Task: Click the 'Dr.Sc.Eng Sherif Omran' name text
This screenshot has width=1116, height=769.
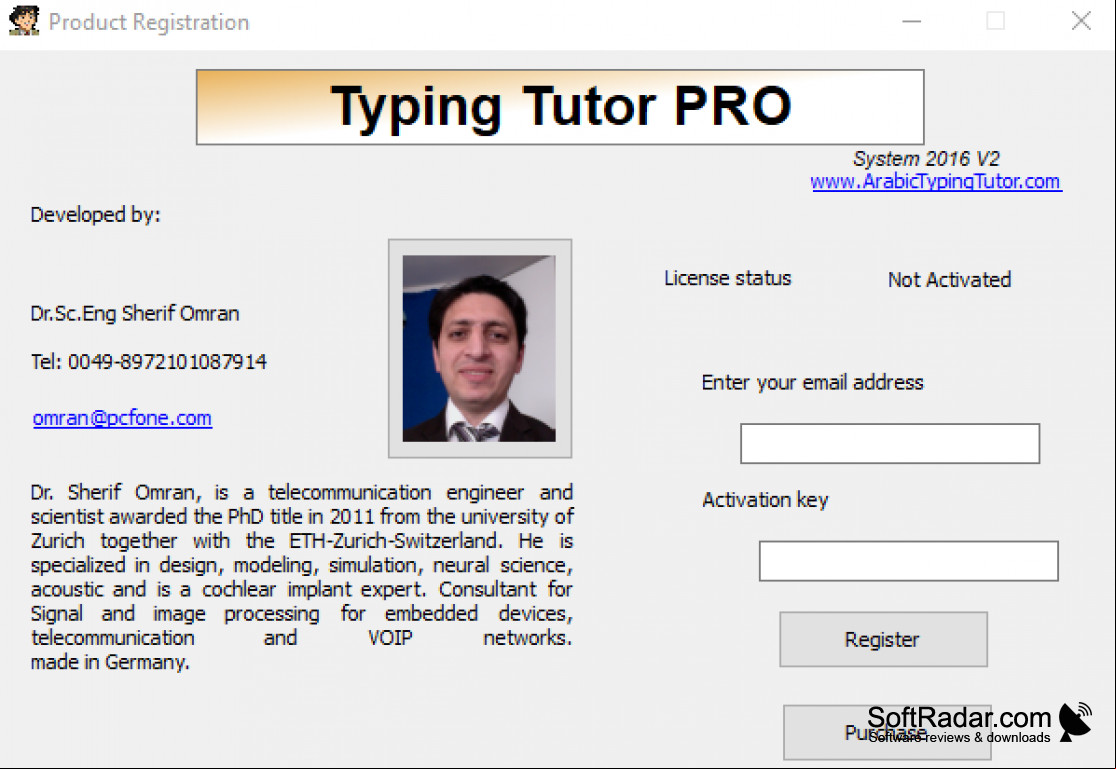Action: pos(135,314)
